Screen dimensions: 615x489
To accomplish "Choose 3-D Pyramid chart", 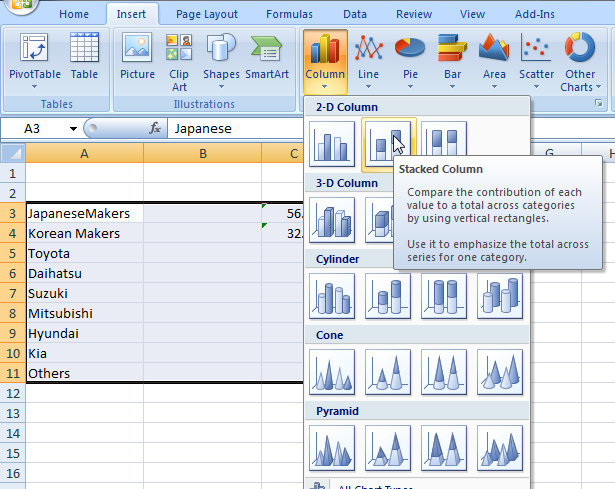I will click(x=500, y=448).
